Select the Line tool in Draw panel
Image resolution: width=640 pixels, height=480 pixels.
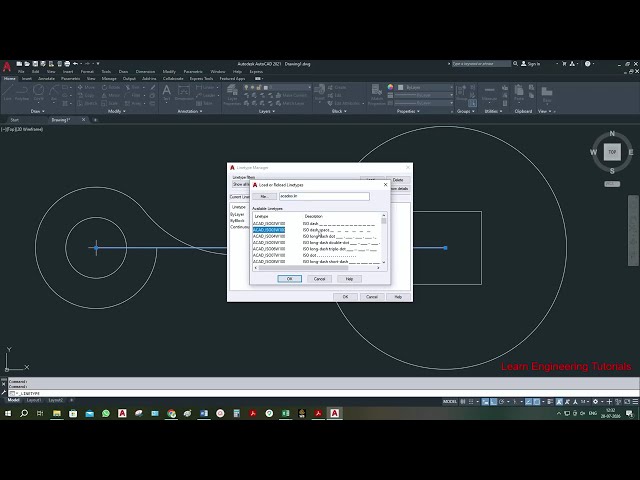click(x=7, y=93)
